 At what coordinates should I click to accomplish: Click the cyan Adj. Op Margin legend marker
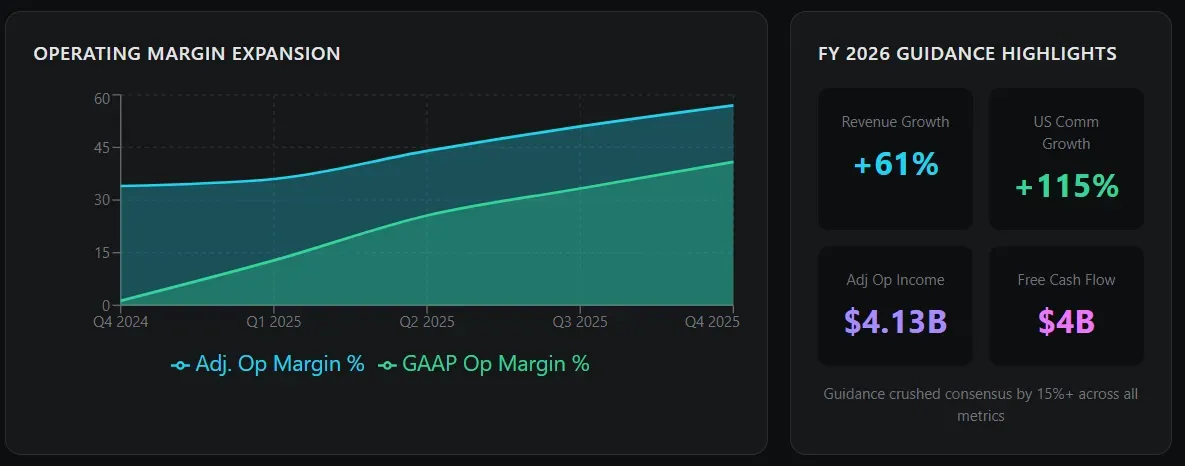point(181,365)
